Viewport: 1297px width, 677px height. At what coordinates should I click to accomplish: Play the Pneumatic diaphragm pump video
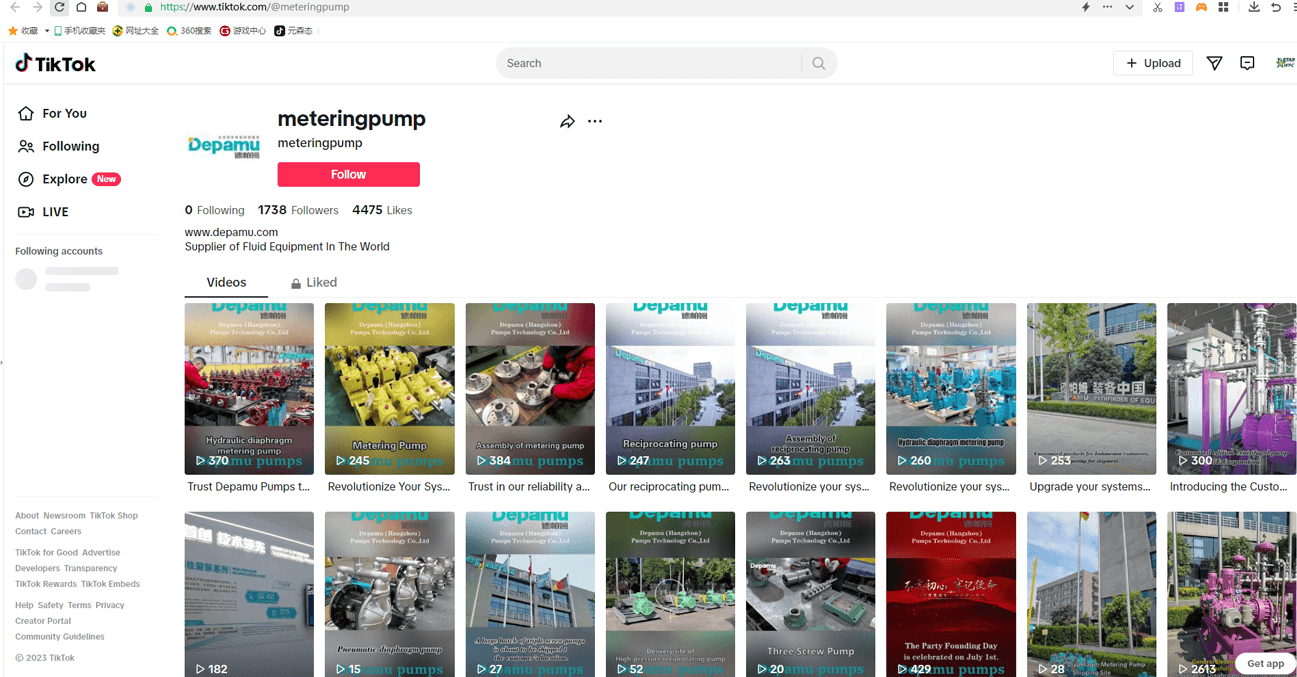pos(390,594)
